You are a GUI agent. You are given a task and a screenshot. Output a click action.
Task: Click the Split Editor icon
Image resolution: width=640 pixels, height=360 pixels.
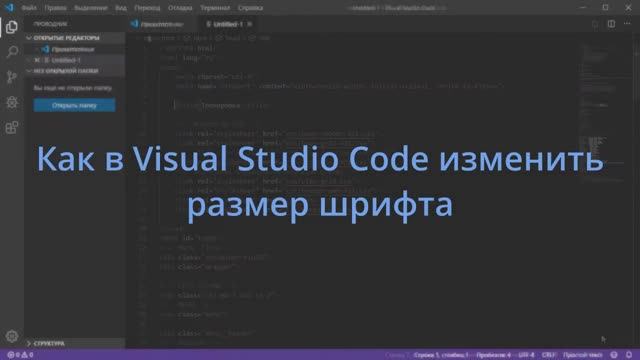tap(611, 24)
